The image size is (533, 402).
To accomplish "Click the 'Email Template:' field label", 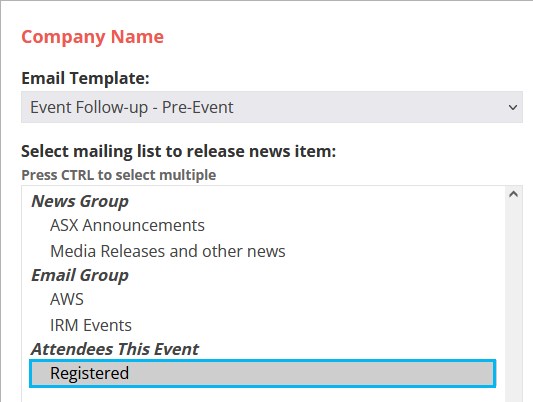I will 85,78.
